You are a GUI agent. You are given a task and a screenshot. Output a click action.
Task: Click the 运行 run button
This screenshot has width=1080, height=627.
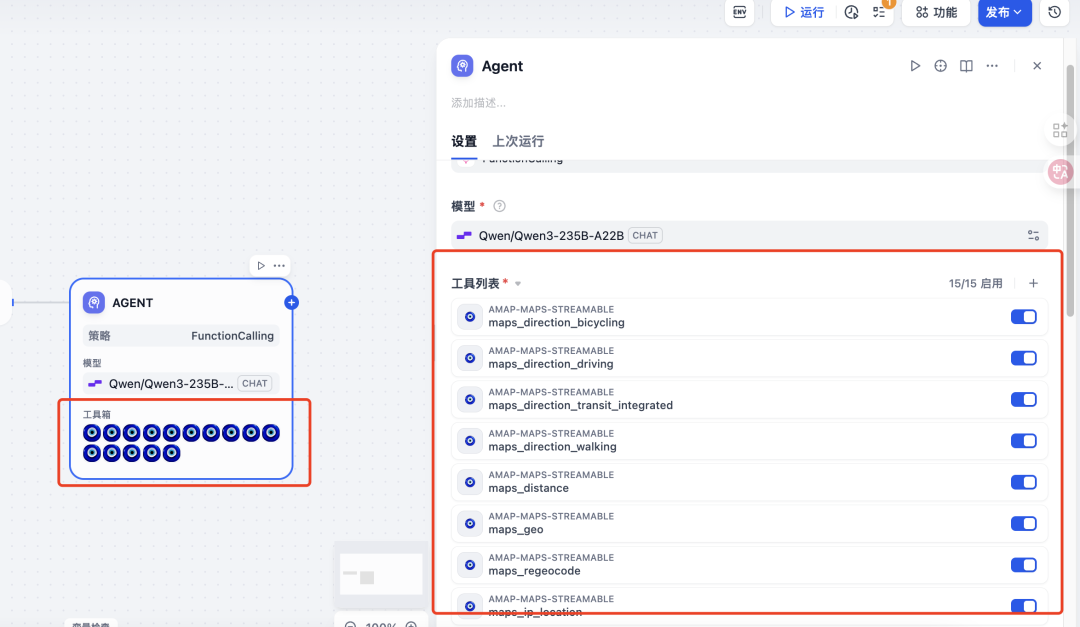coord(804,12)
